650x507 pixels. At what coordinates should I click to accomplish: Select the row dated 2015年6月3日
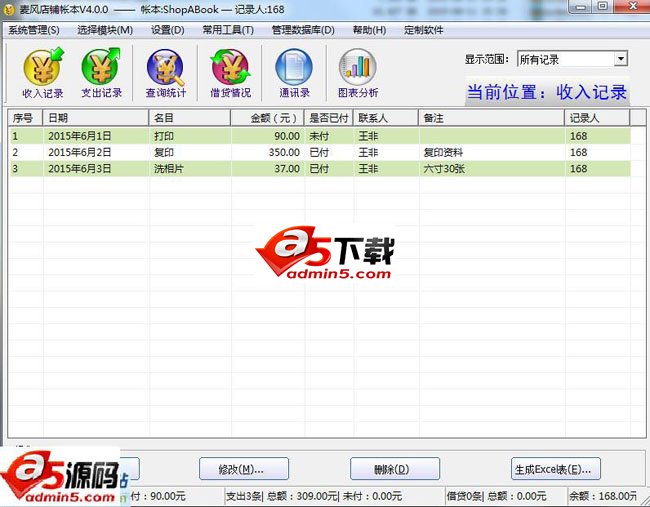[x=320, y=169]
